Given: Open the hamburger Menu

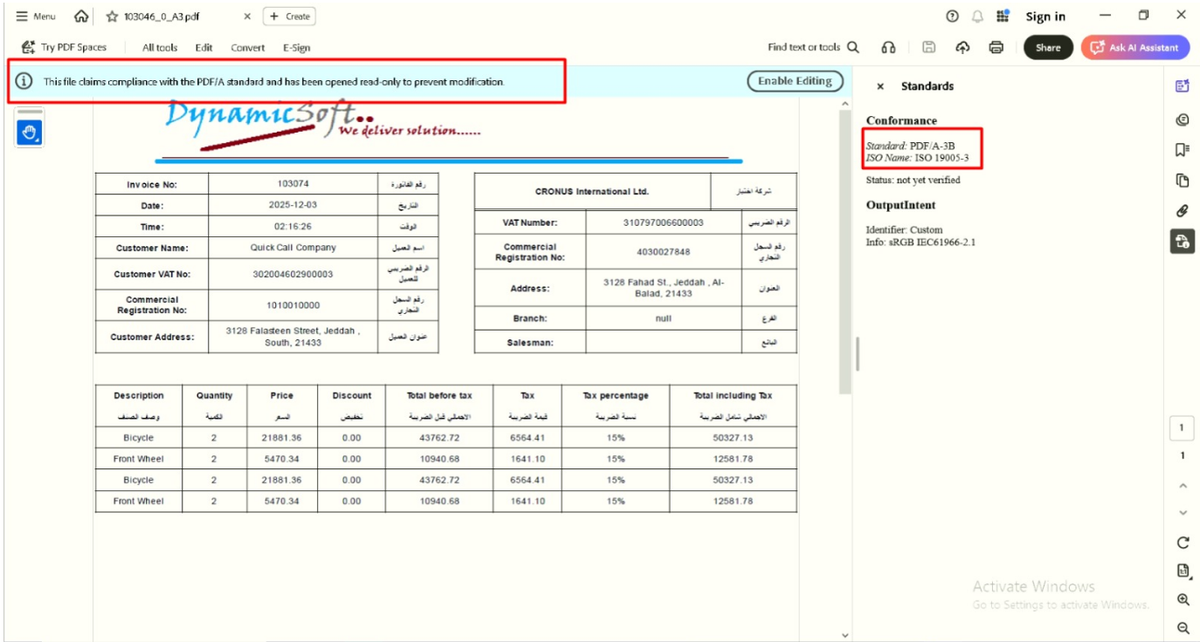Looking at the screenshot, I should coord(36,16).
